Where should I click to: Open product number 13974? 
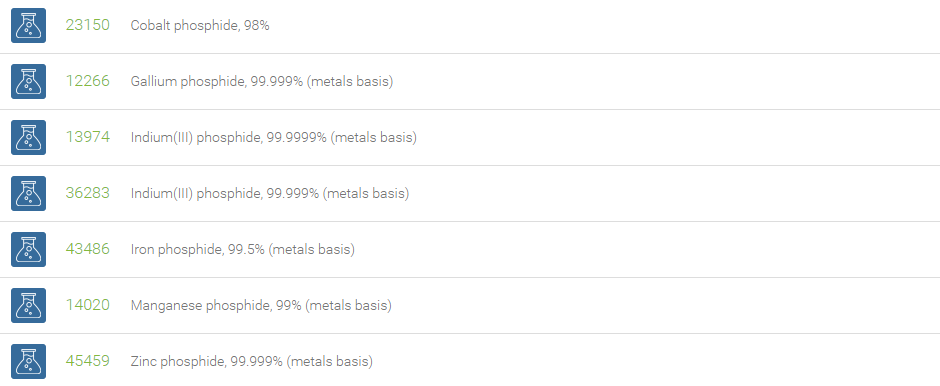click(x=88, y=137)
